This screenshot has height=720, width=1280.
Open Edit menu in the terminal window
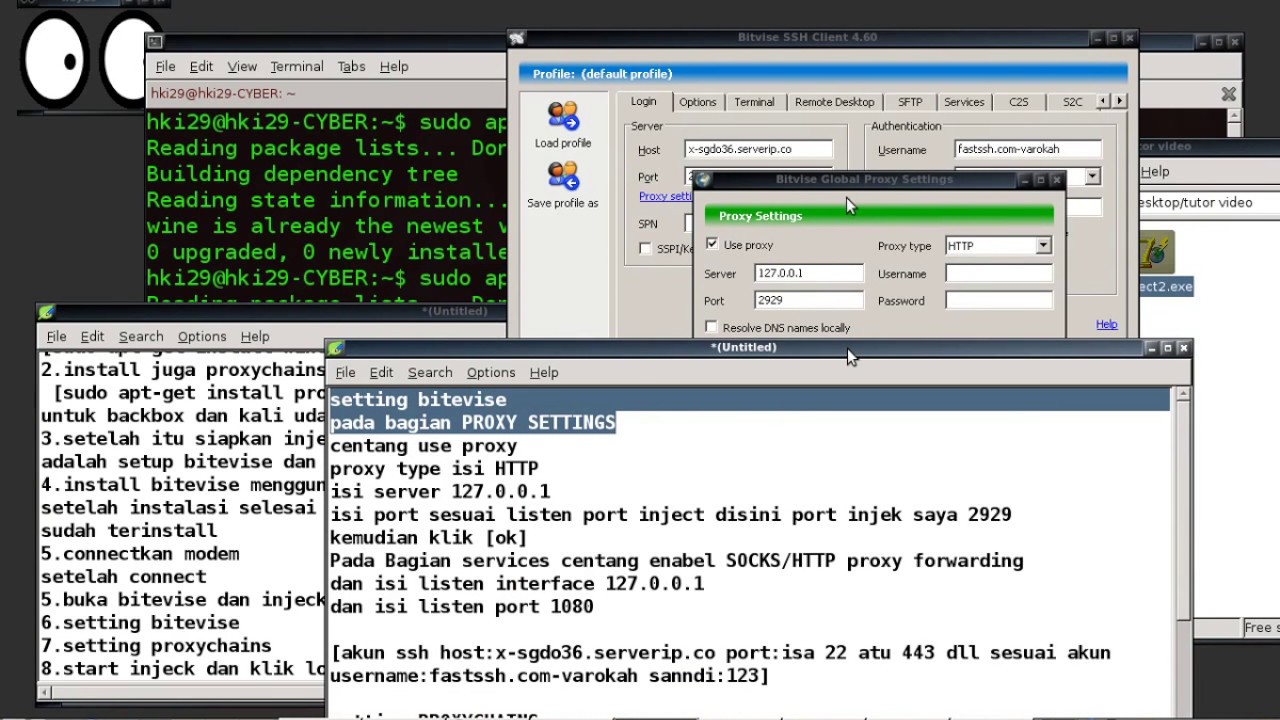pyautogui.click(x=201, y=66)
